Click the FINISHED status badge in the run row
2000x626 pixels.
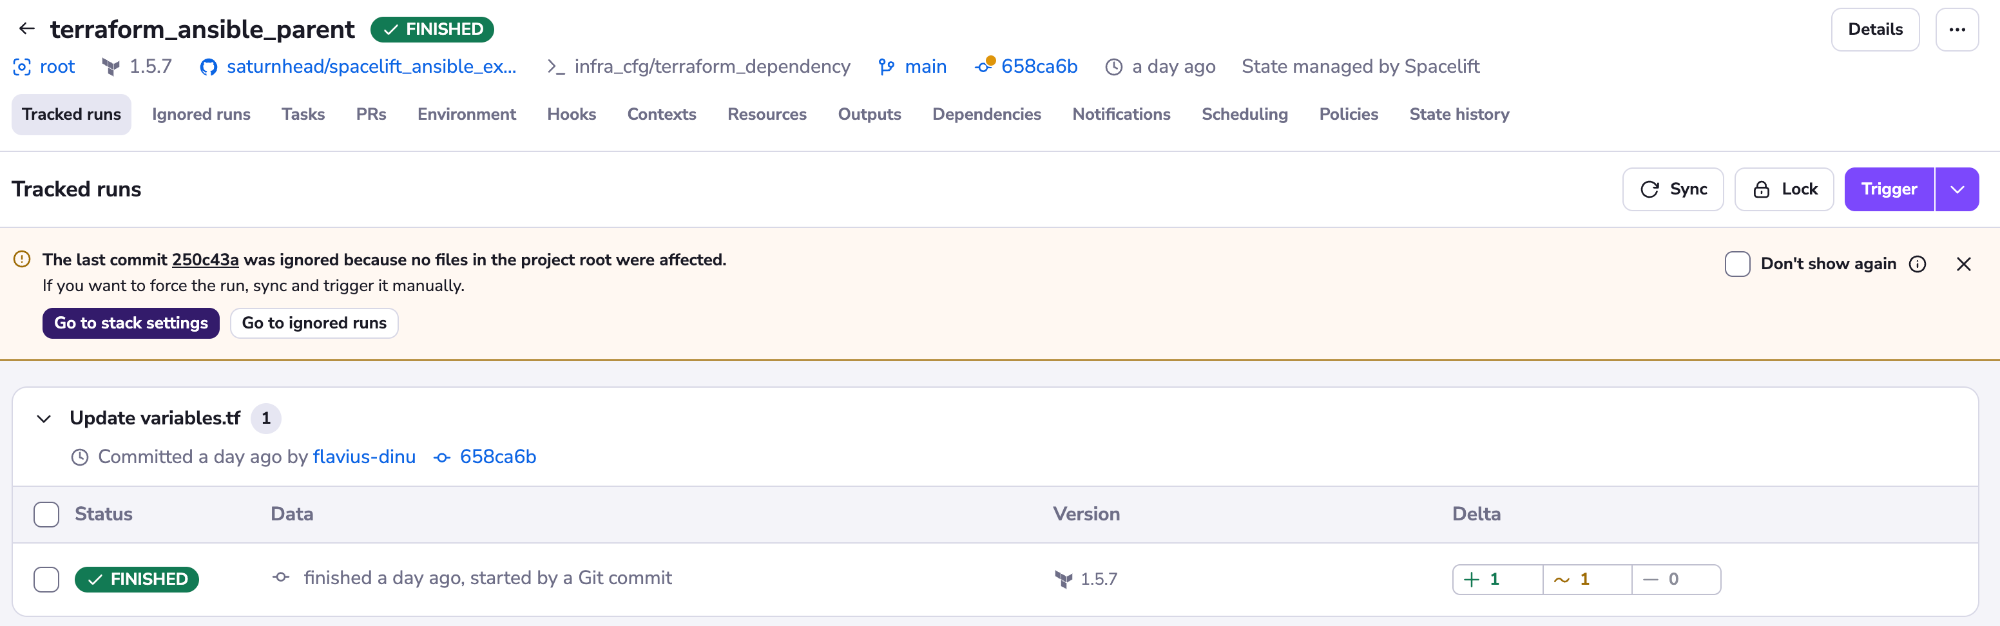point(137,580)
